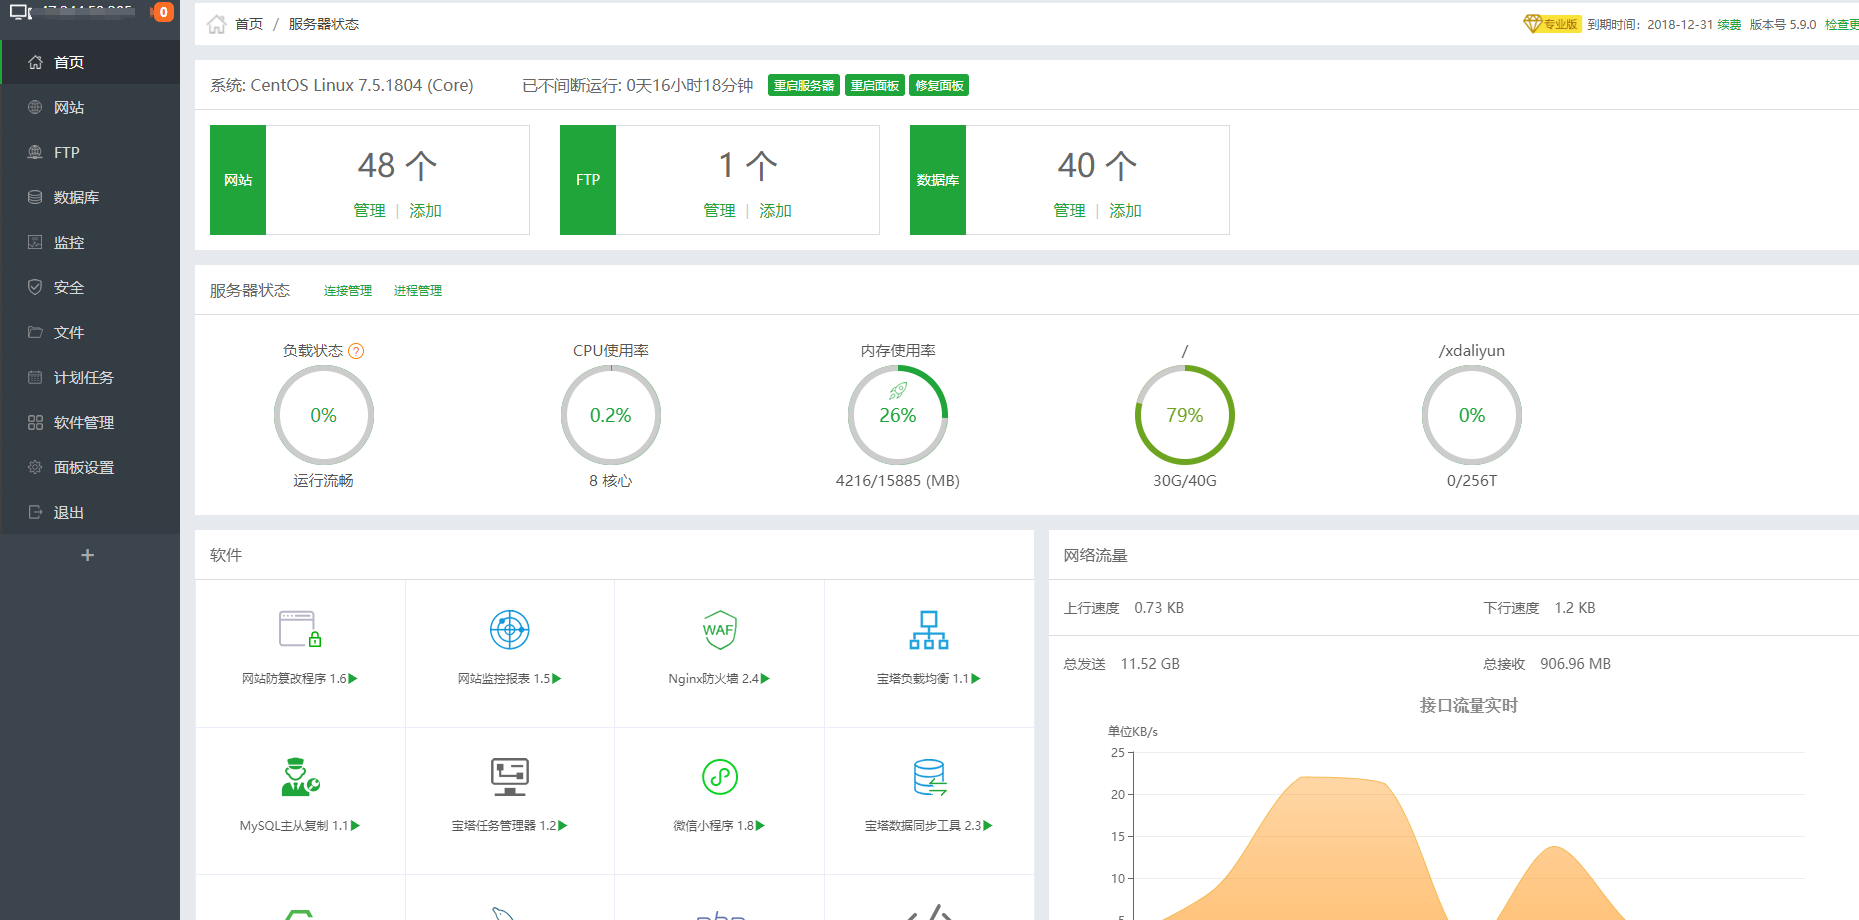This screenshot has height=920, width=1859.
Task: Click the 网站防篡改程序 1.6 label
Action: pyautogui.click(x=299, y=679)
